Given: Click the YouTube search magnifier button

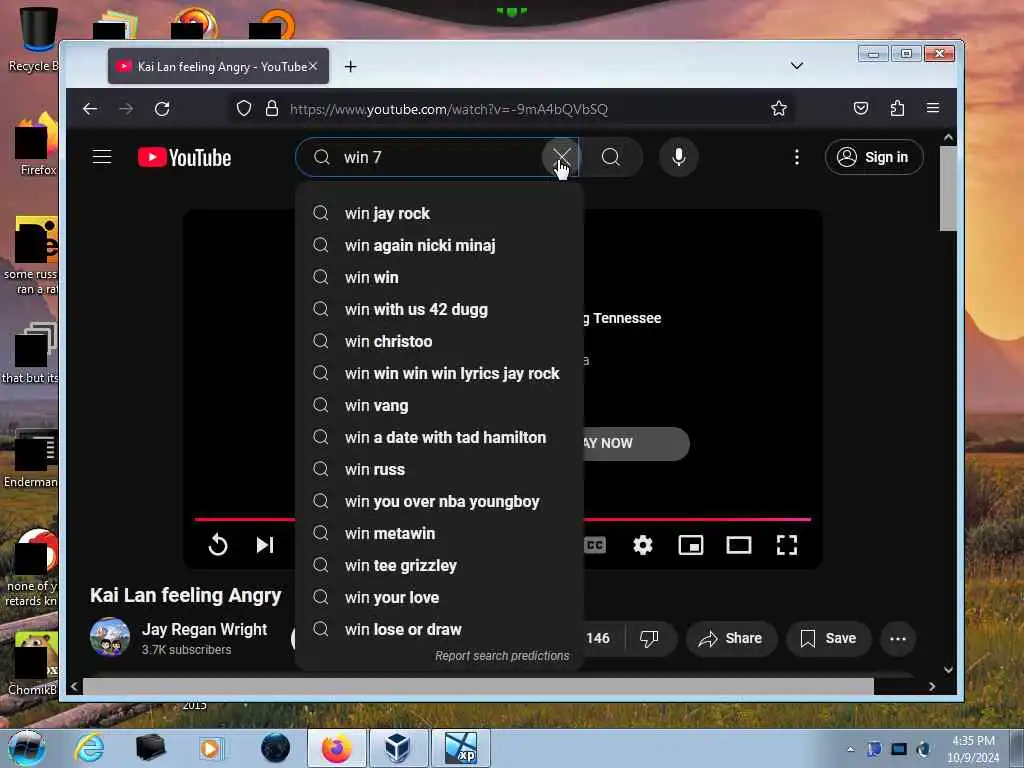Looking at the screenshot, I should (611, 157).
